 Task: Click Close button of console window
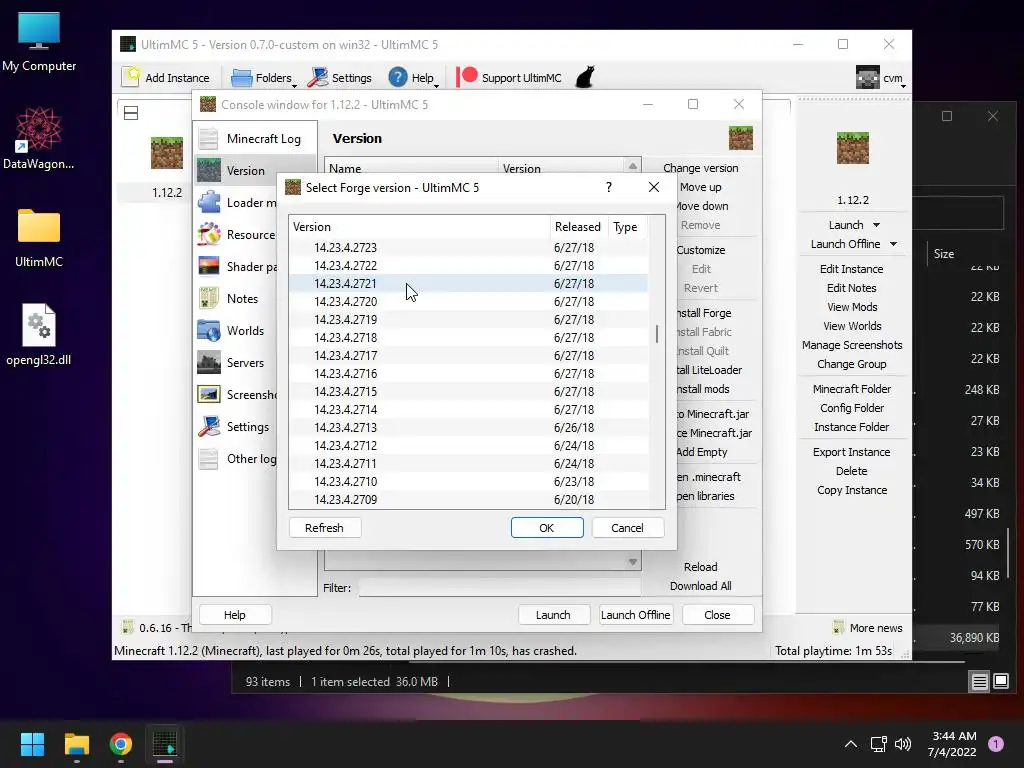pos(717,615)
